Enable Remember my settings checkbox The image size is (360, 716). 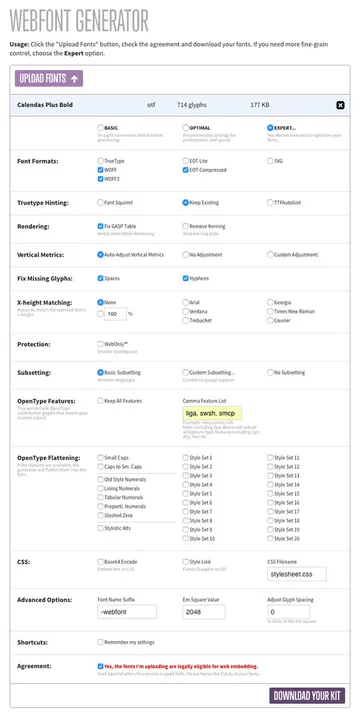[x=100, y=642]
